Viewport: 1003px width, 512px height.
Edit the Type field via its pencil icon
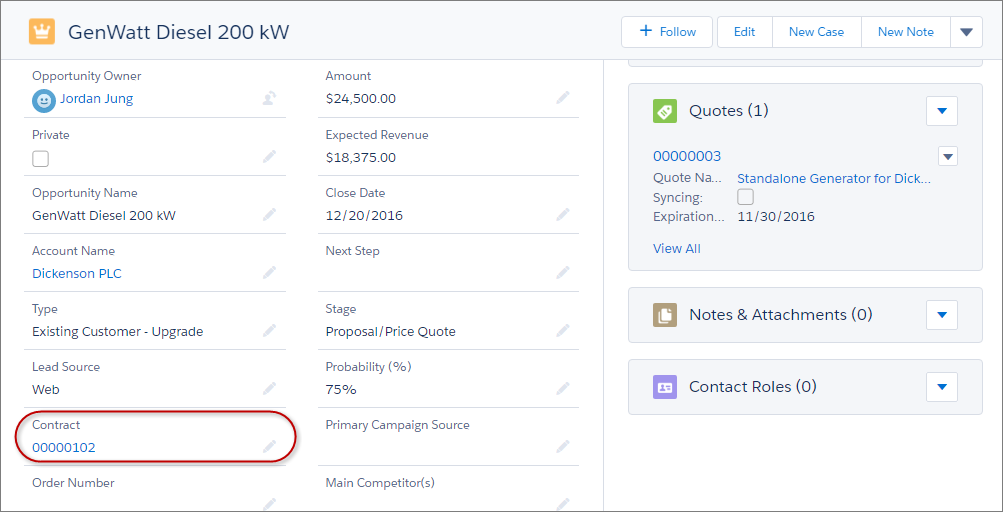click(269, 331)
